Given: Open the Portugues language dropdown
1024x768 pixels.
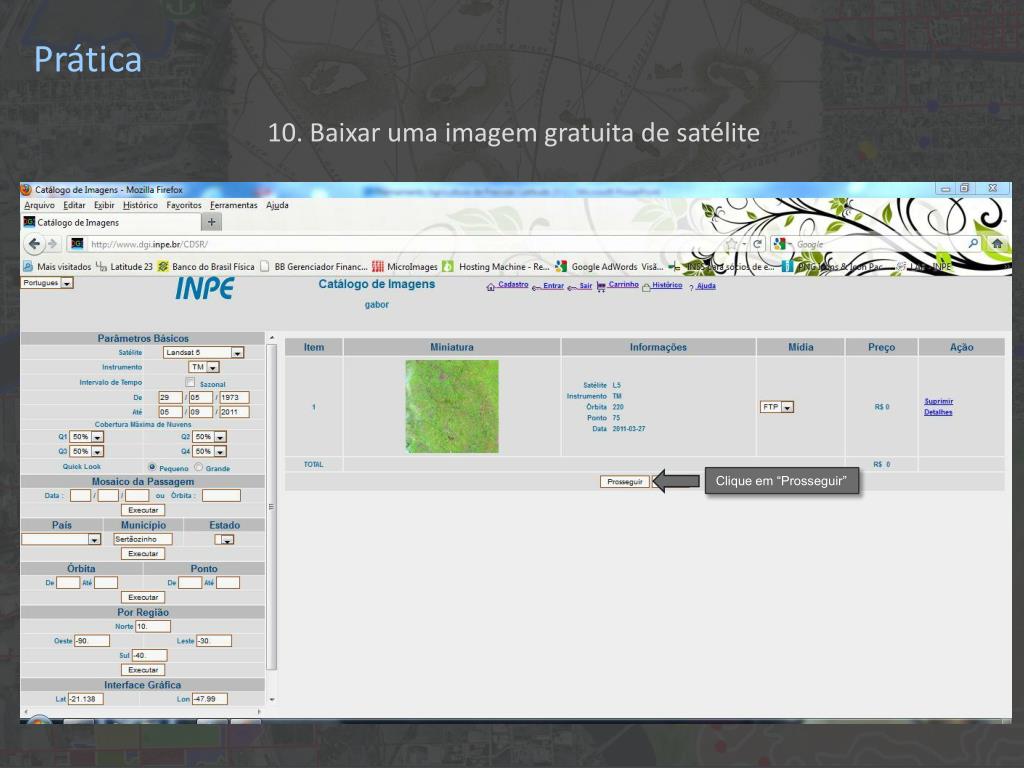Looking at the screenshot, I should click(x=47, y=283).
